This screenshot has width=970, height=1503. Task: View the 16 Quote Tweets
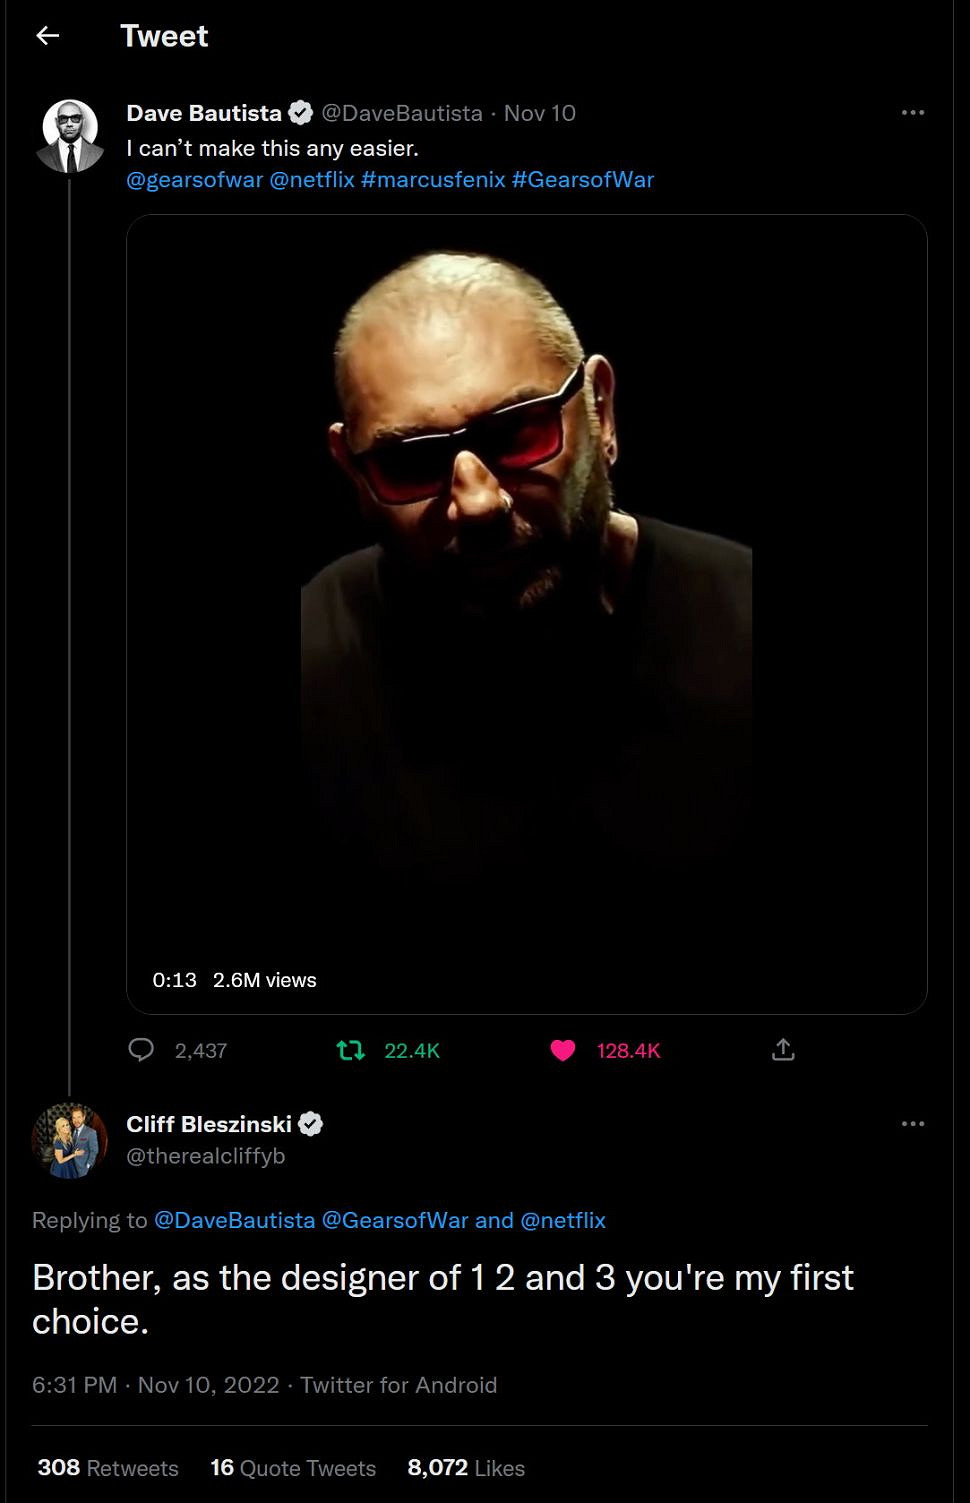tap(293, 1468)
